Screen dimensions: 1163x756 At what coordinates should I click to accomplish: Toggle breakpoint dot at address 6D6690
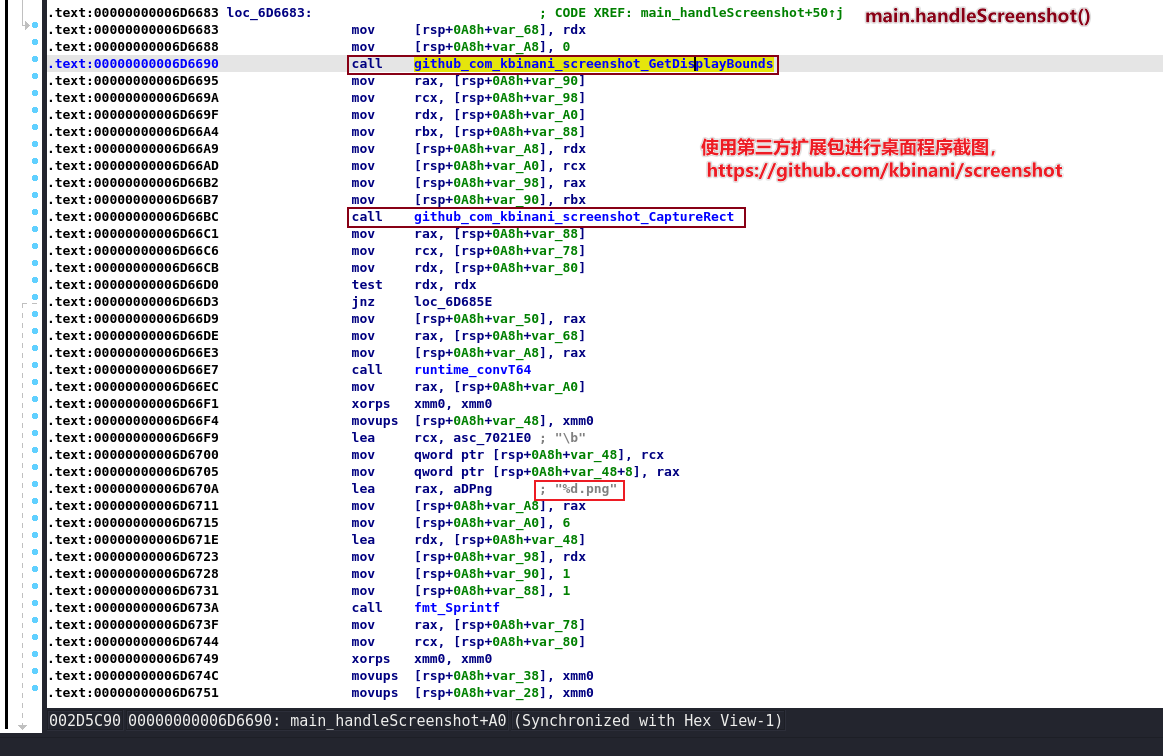point(36,64)
